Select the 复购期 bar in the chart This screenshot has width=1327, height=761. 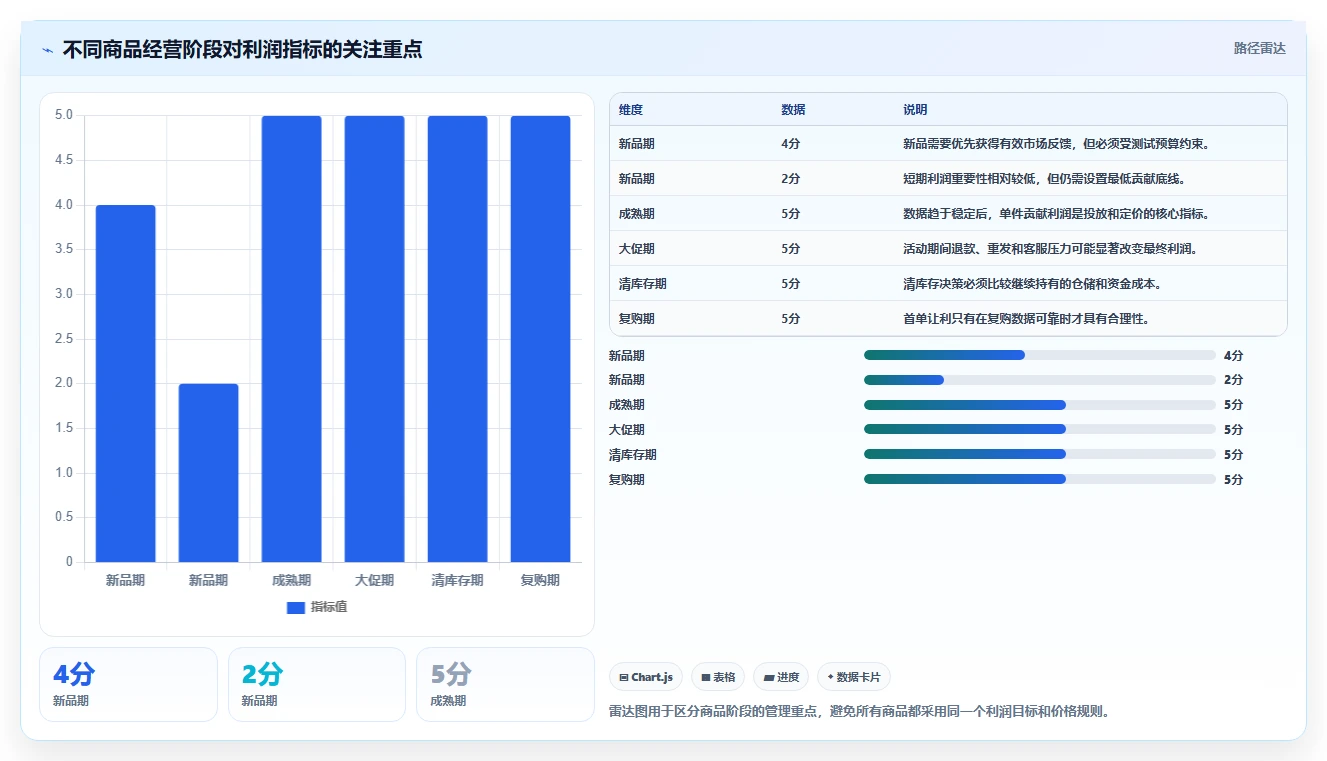coord(540,339)
